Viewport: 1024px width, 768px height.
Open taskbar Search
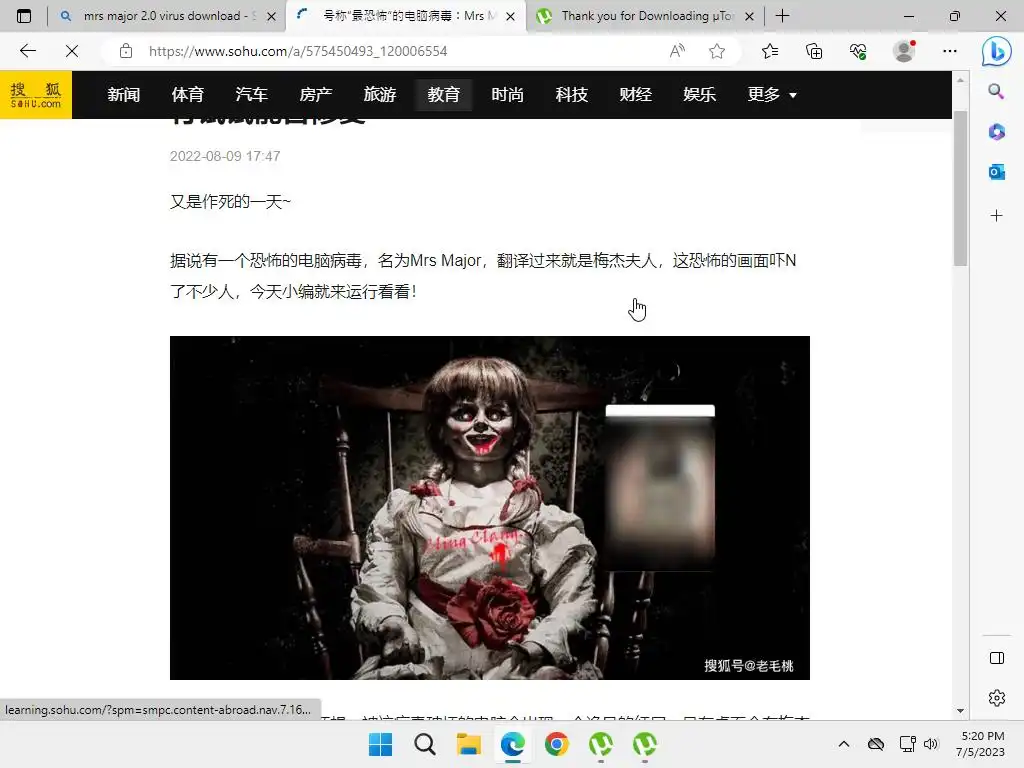click(x=424, y=744)
